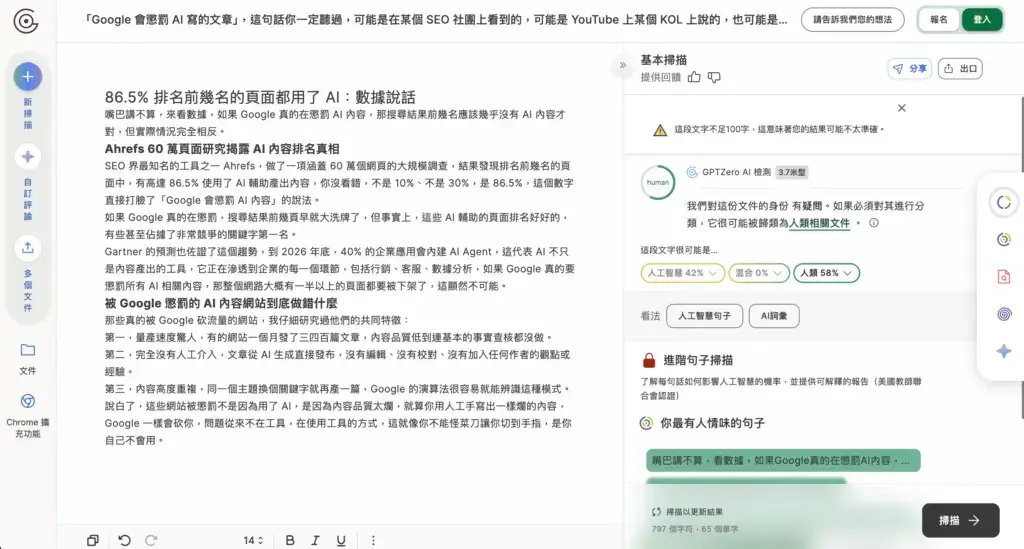Toggle bold formatting in editor toolbar
This screenshot has height=549, width=1024.
(290, 540)
